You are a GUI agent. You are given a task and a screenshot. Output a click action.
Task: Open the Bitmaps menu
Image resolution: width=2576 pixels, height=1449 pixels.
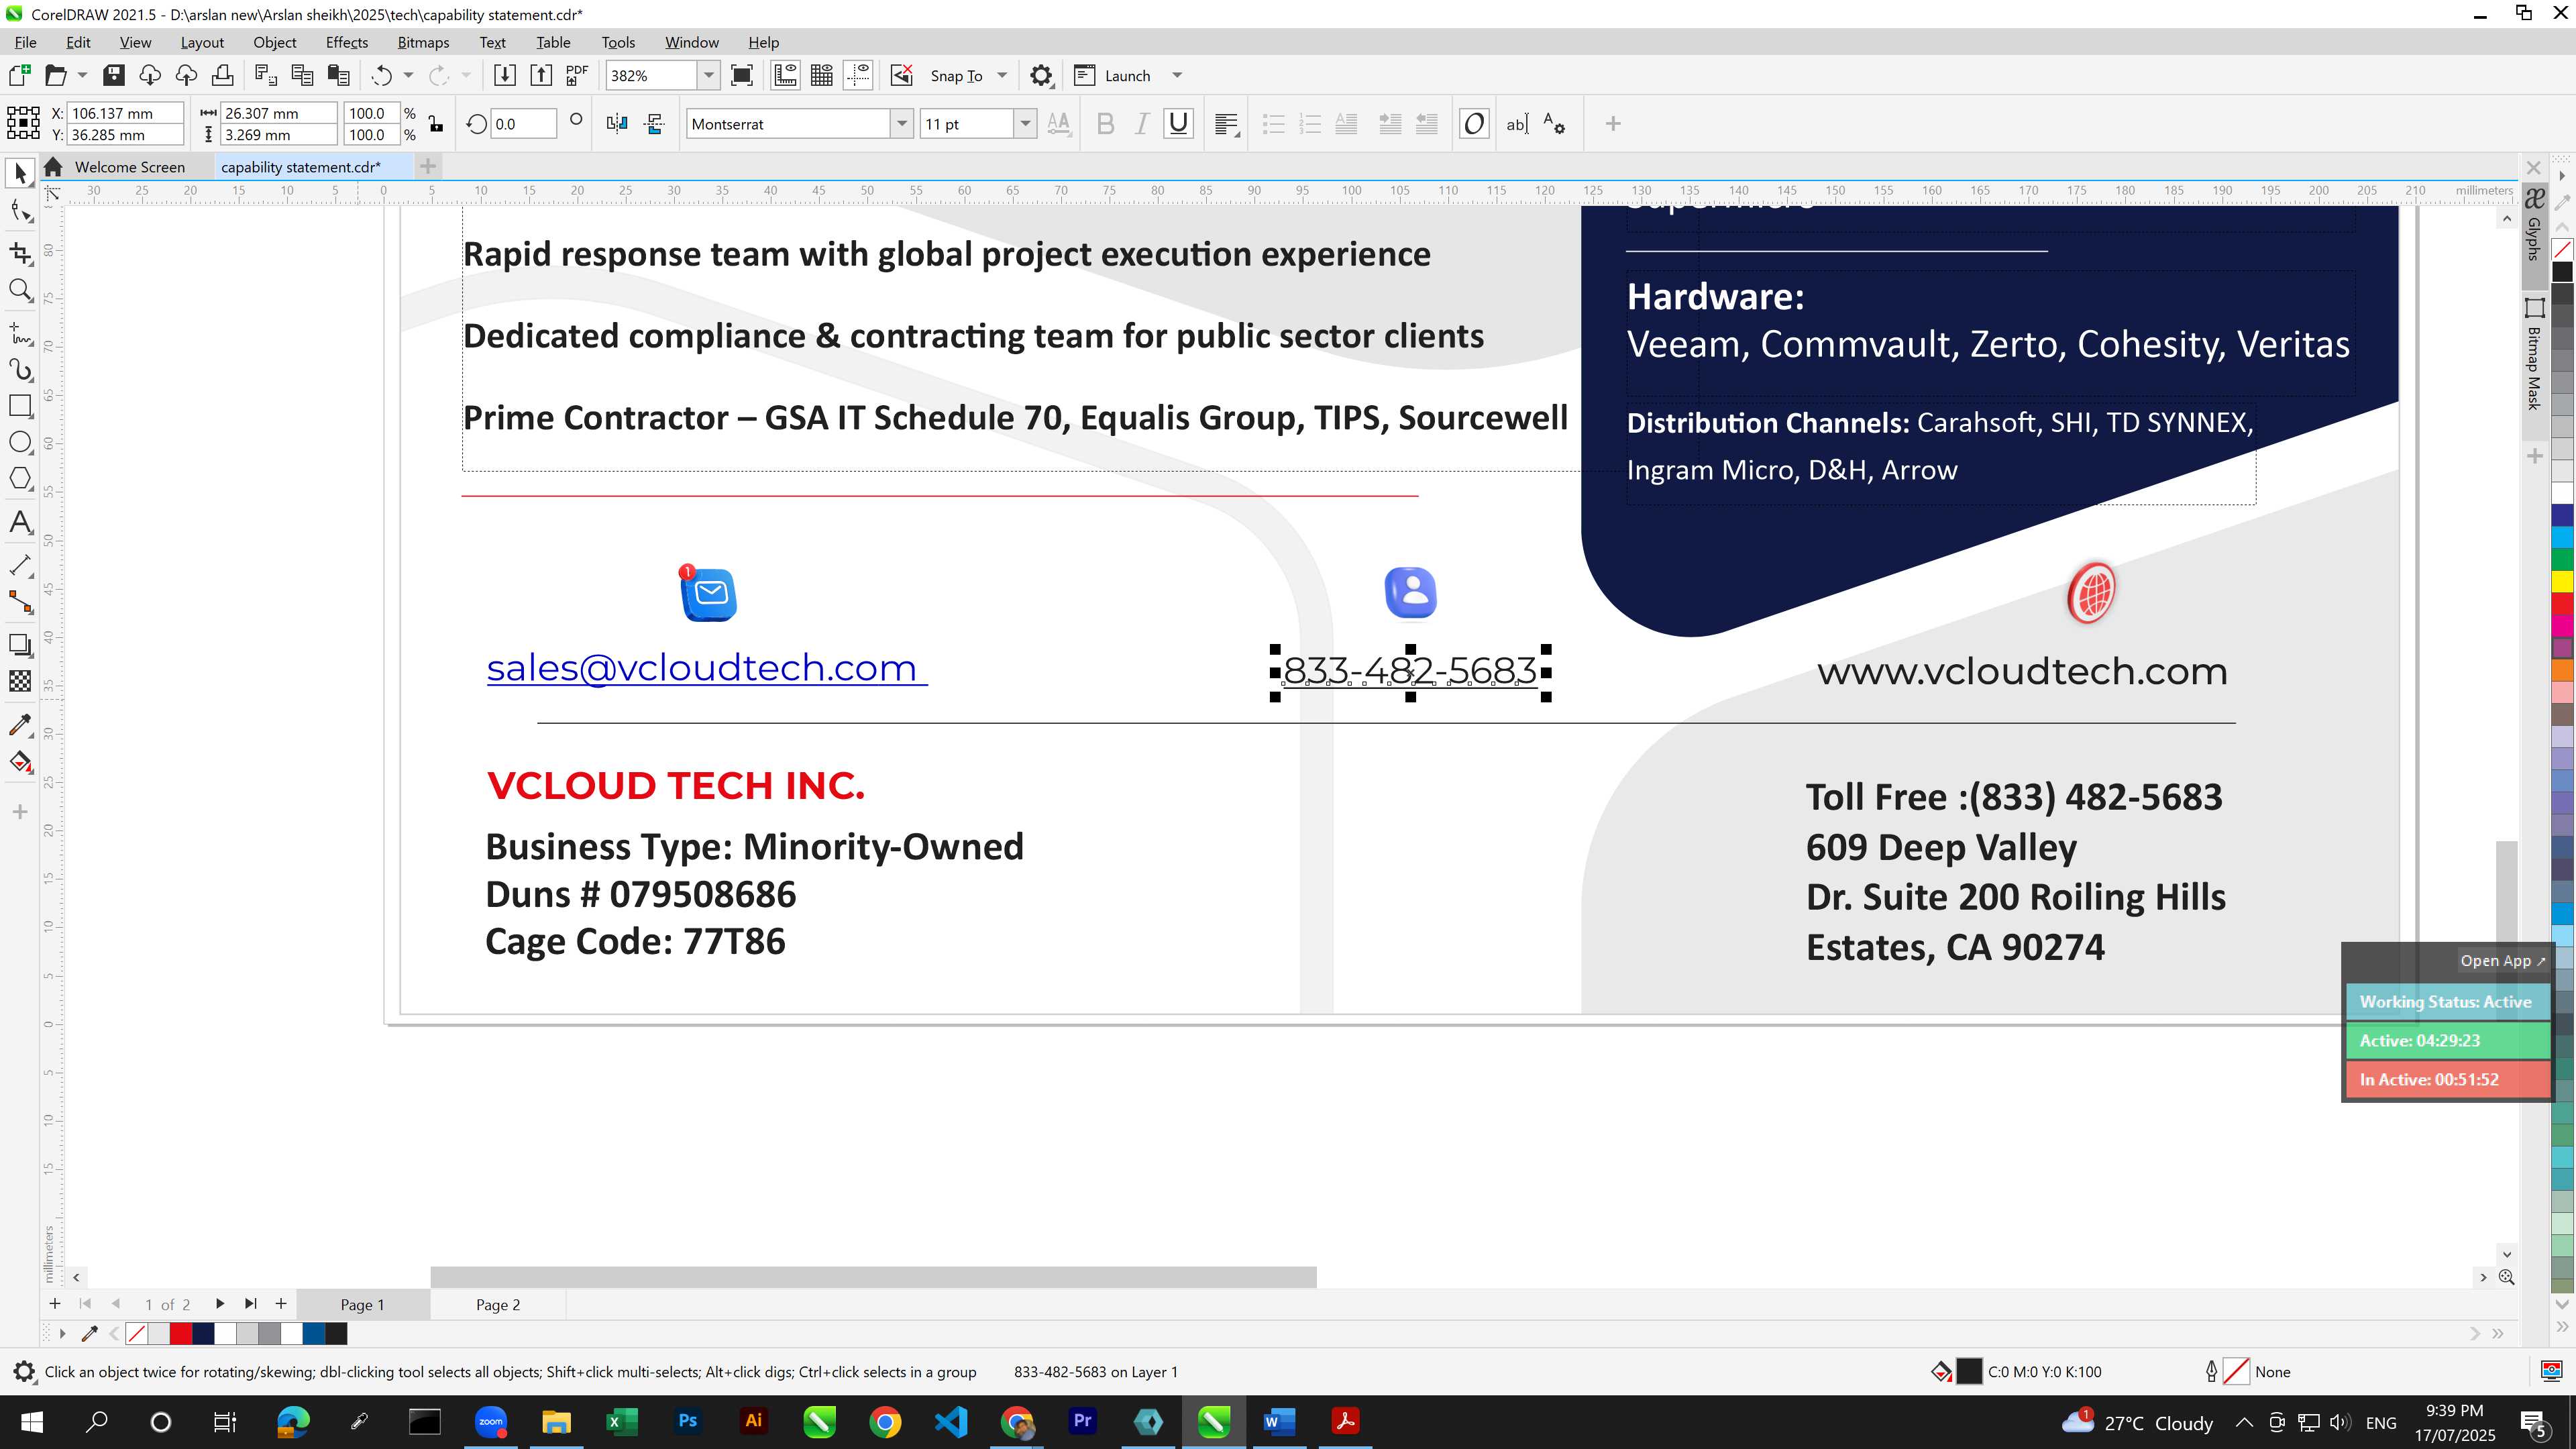point(423,42)
